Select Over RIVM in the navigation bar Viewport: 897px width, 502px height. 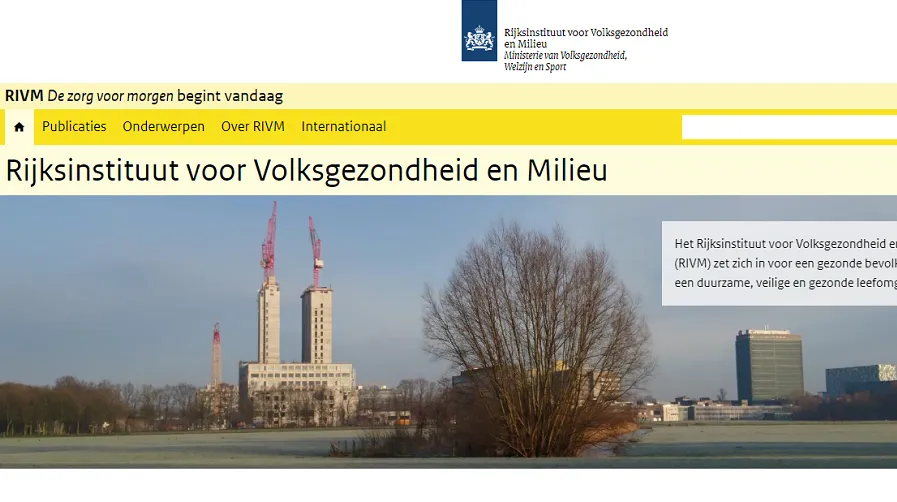click(253, 126)
